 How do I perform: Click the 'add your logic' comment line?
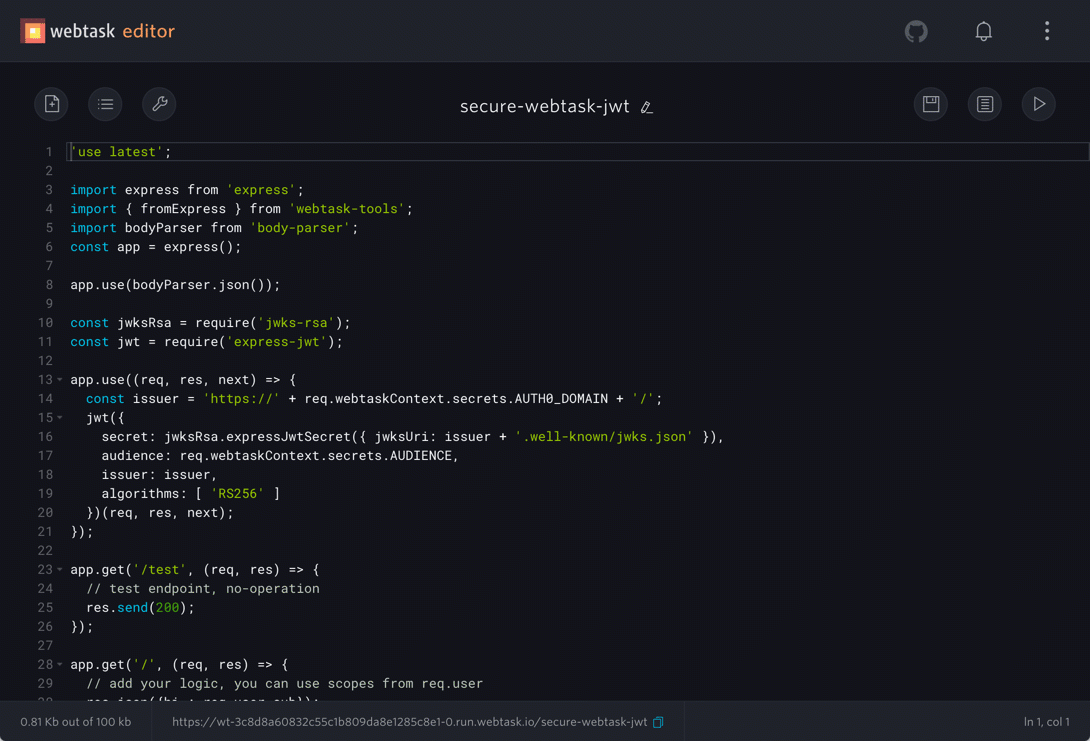point(284,684)
